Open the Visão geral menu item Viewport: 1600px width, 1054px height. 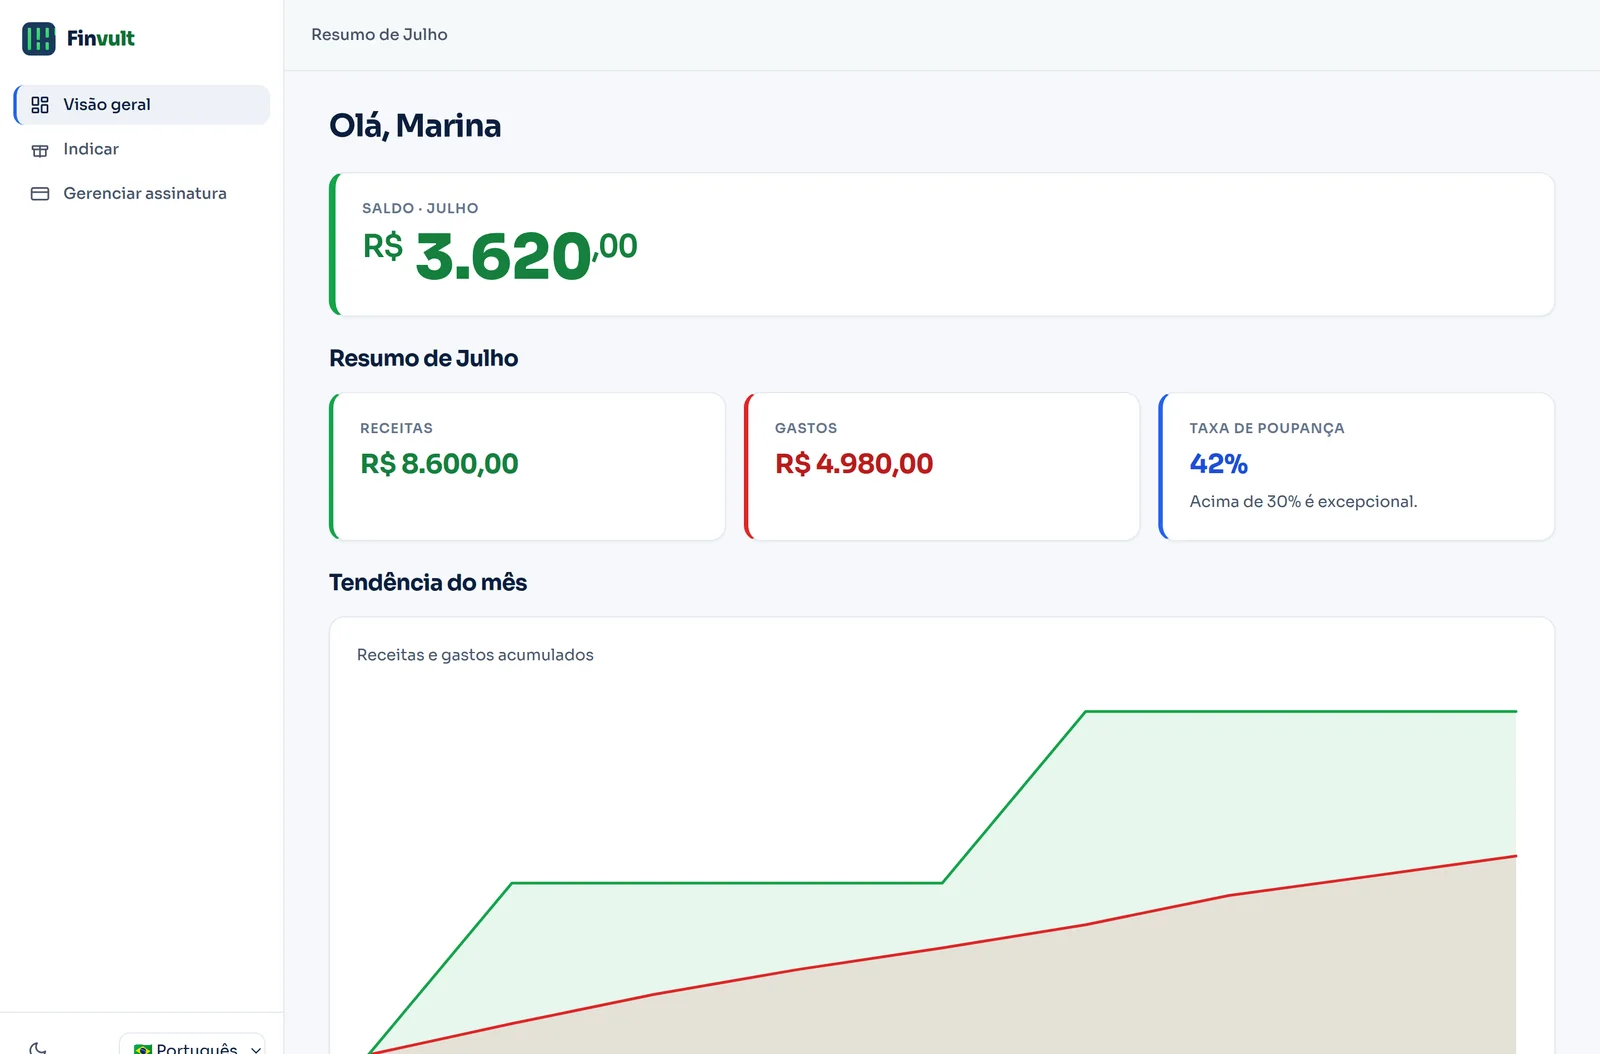142,105
